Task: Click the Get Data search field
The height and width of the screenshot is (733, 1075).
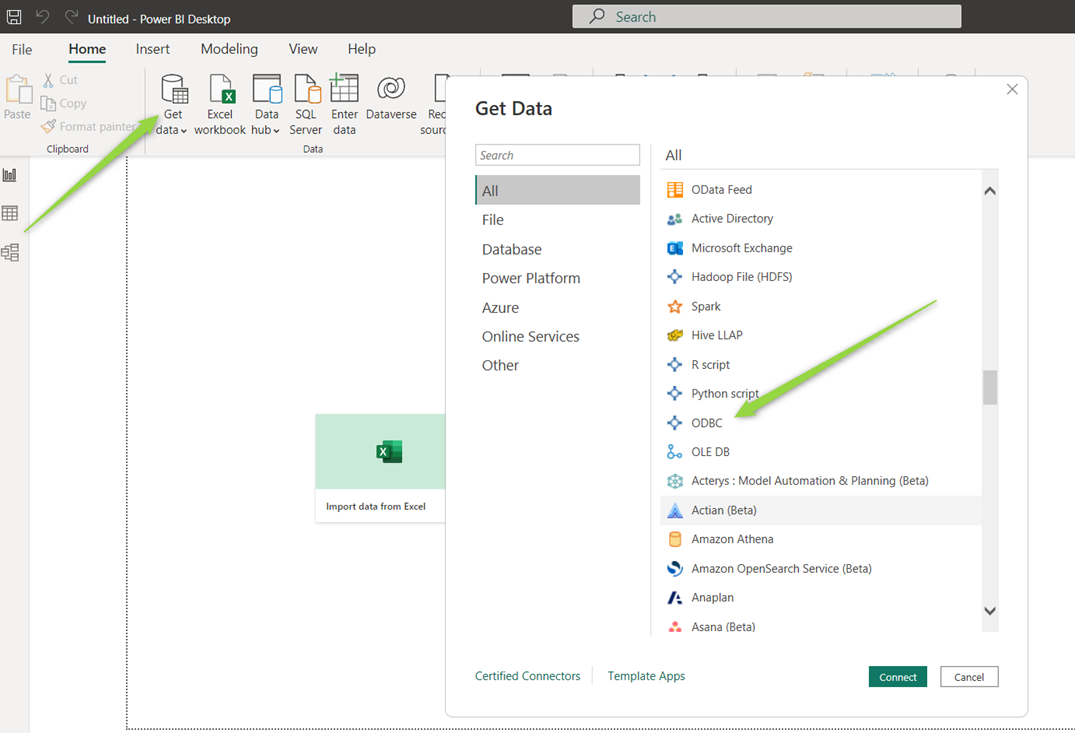Action: (557, 155)
